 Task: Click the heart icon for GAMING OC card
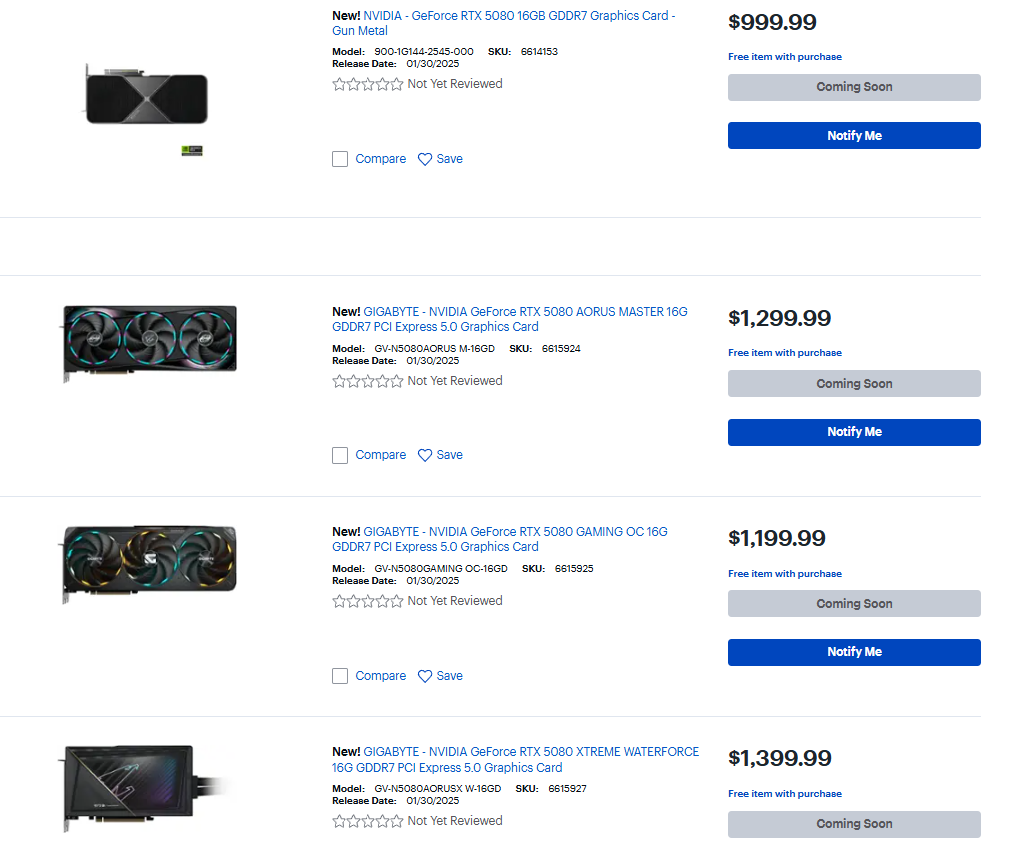pos(425,676)
